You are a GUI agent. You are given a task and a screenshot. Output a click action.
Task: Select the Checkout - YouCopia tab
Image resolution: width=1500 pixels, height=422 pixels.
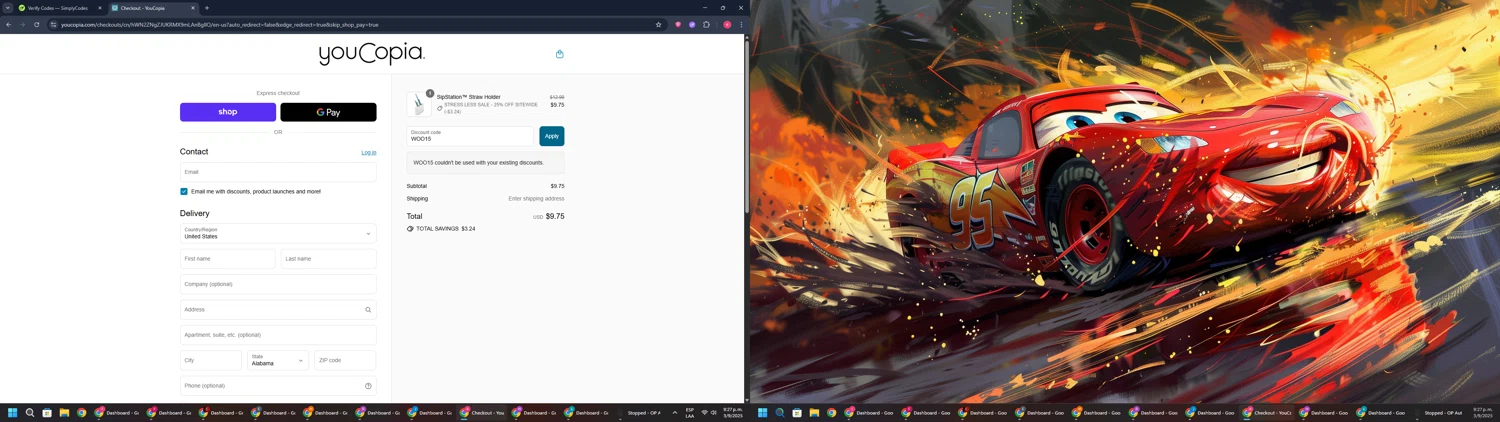152,8
